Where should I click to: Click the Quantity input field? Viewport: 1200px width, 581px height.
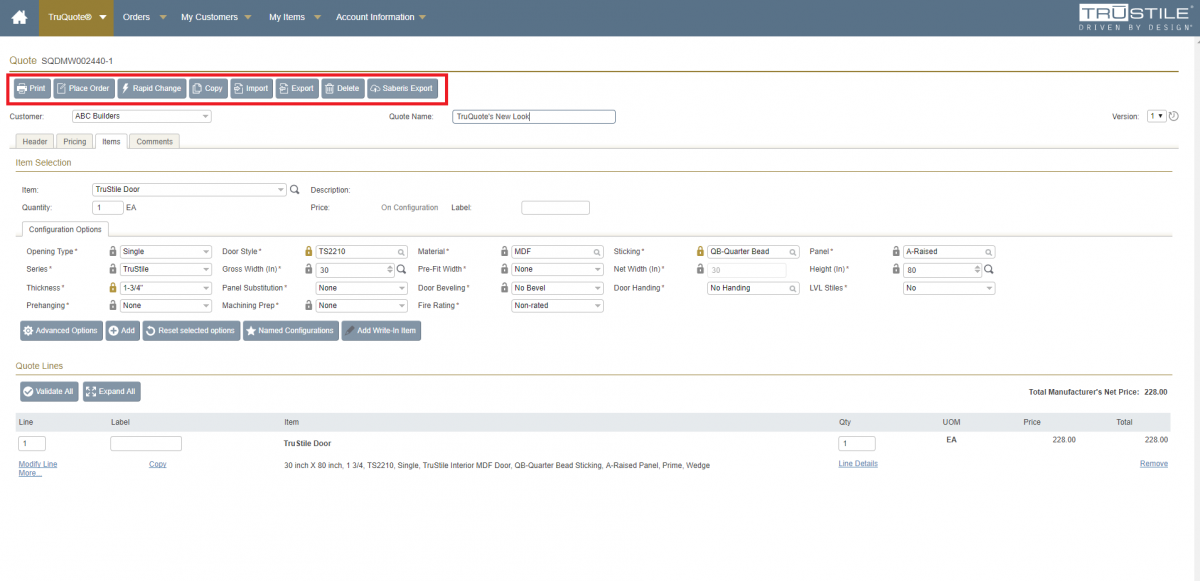coord(107,208)
